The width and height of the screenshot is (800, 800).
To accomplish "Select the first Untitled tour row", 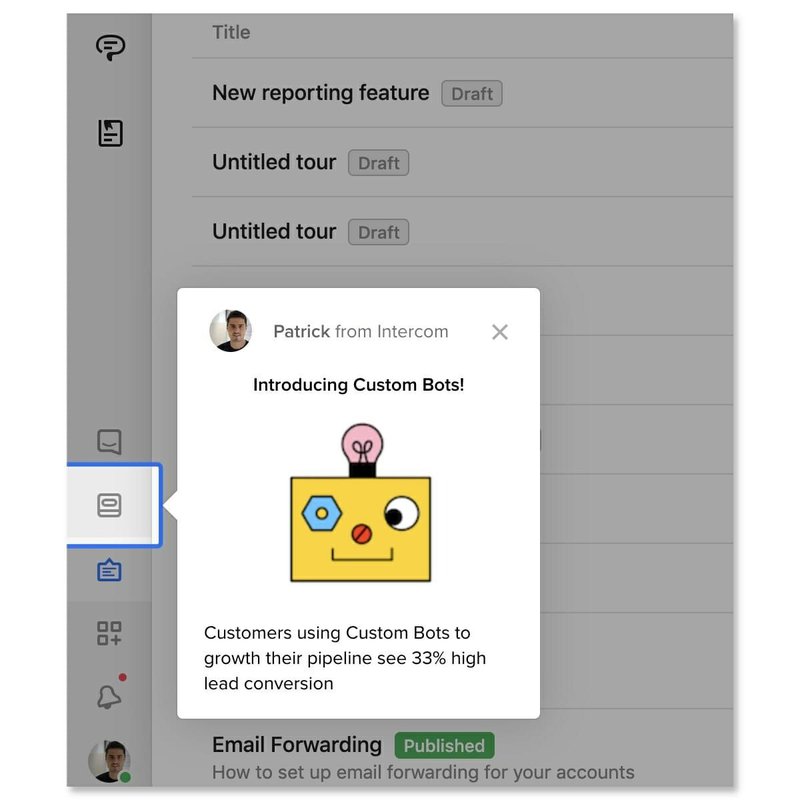I will click(273, 162).
